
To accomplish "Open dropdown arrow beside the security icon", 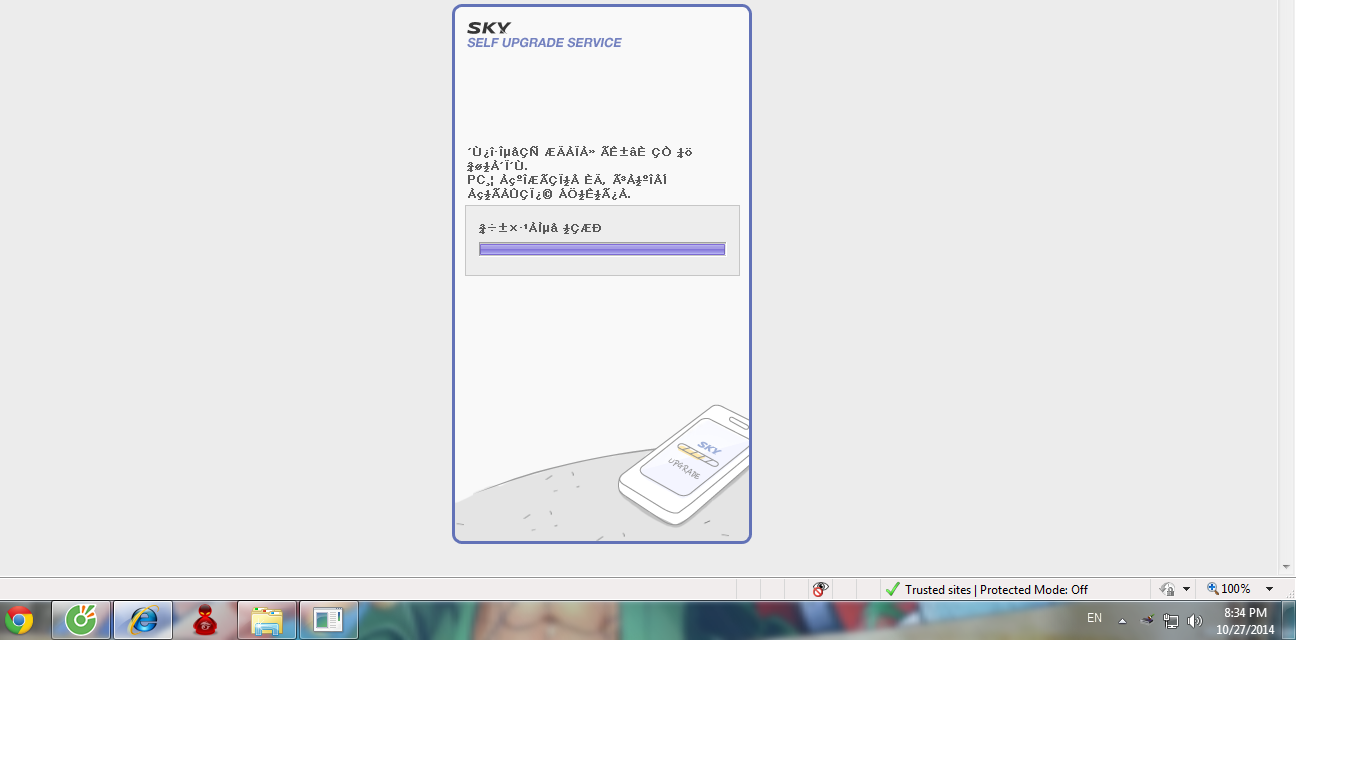I will click(x=1186, y=589).
